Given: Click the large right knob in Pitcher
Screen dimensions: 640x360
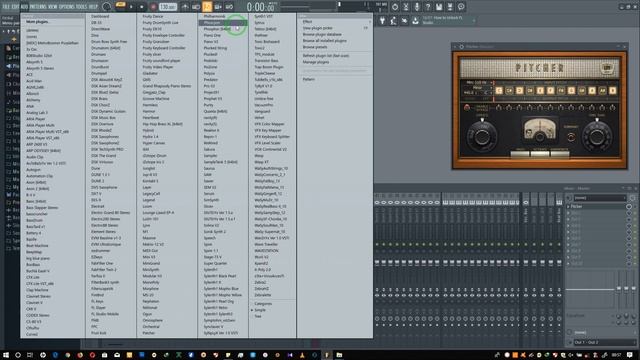Looking at the screenshot, I should (597, 136).
